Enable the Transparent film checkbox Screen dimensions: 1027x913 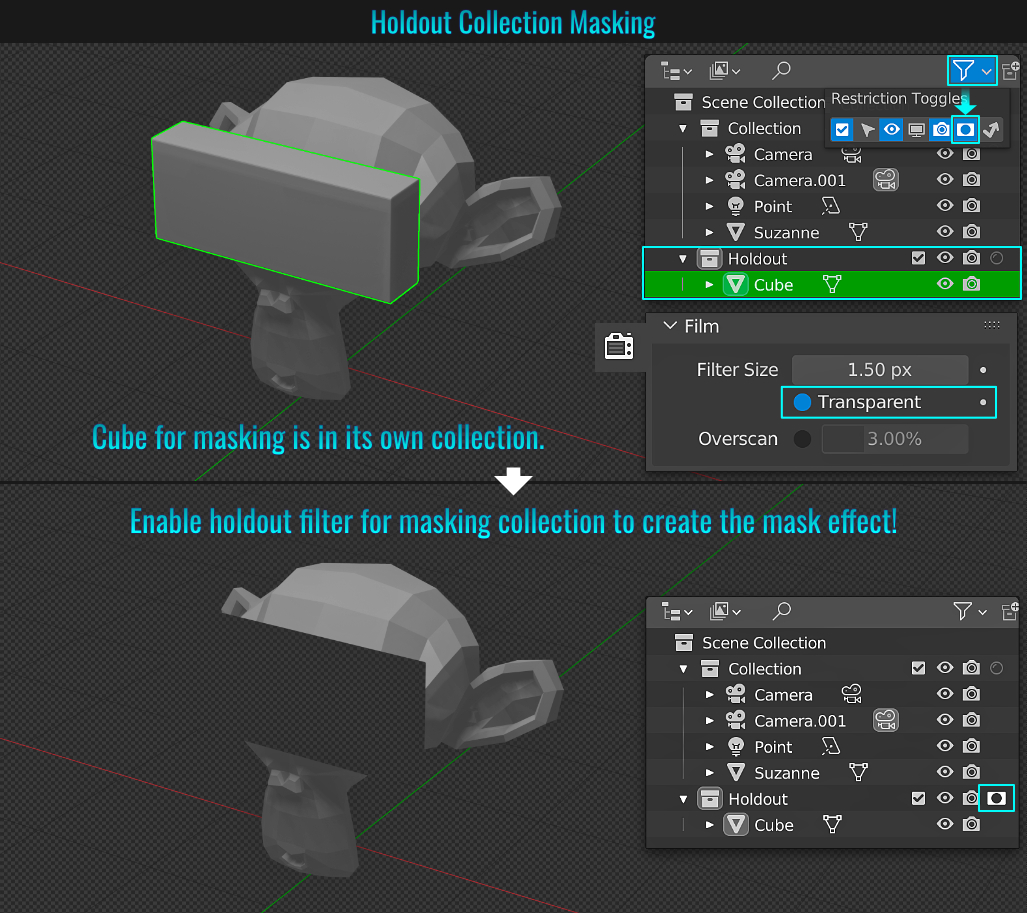coord(802,402)
